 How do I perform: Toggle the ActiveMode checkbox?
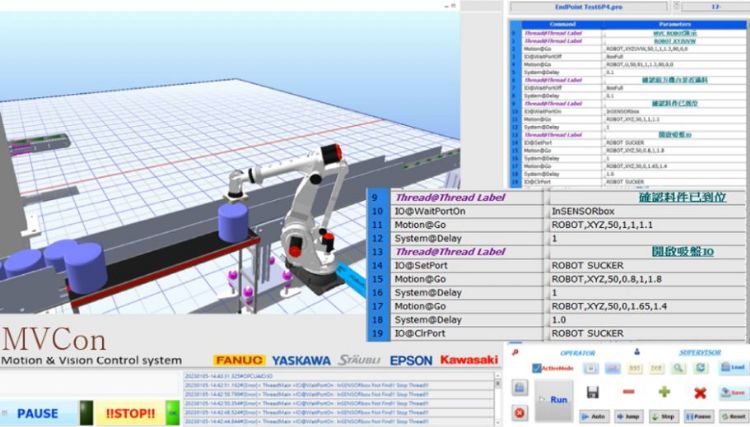pyautogui.click(x=537, y=368)
